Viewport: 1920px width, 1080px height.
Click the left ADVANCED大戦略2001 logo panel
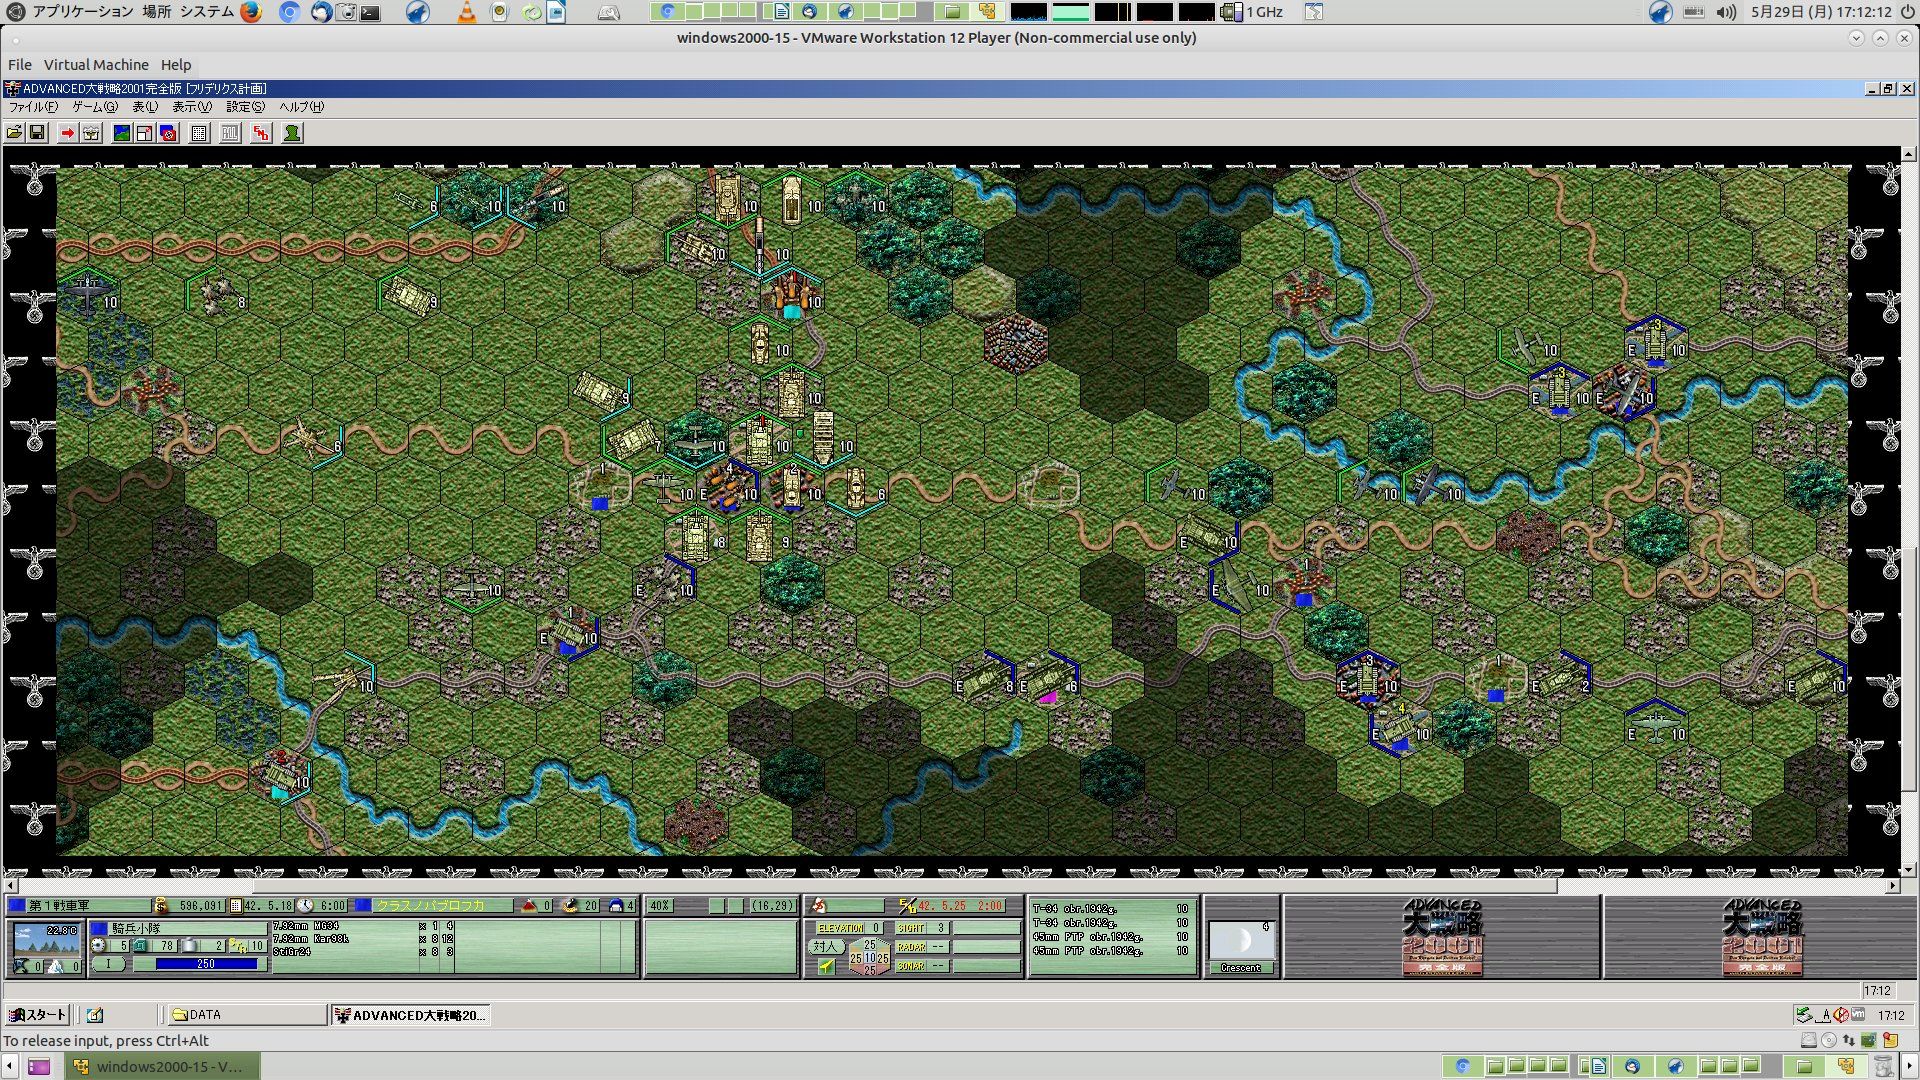pyautogui.click(x=1443, y=937)
